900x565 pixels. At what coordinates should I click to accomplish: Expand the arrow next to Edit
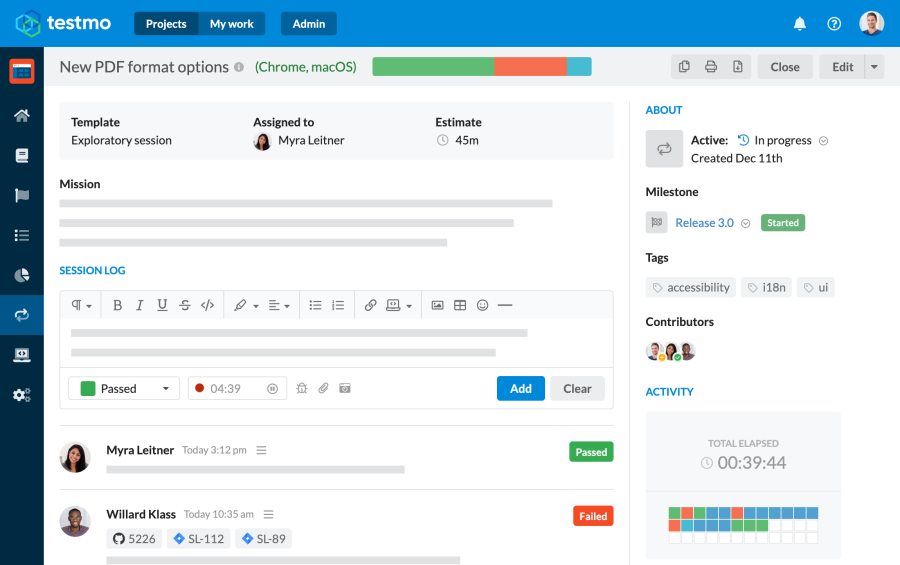click(x=875, y=67)
